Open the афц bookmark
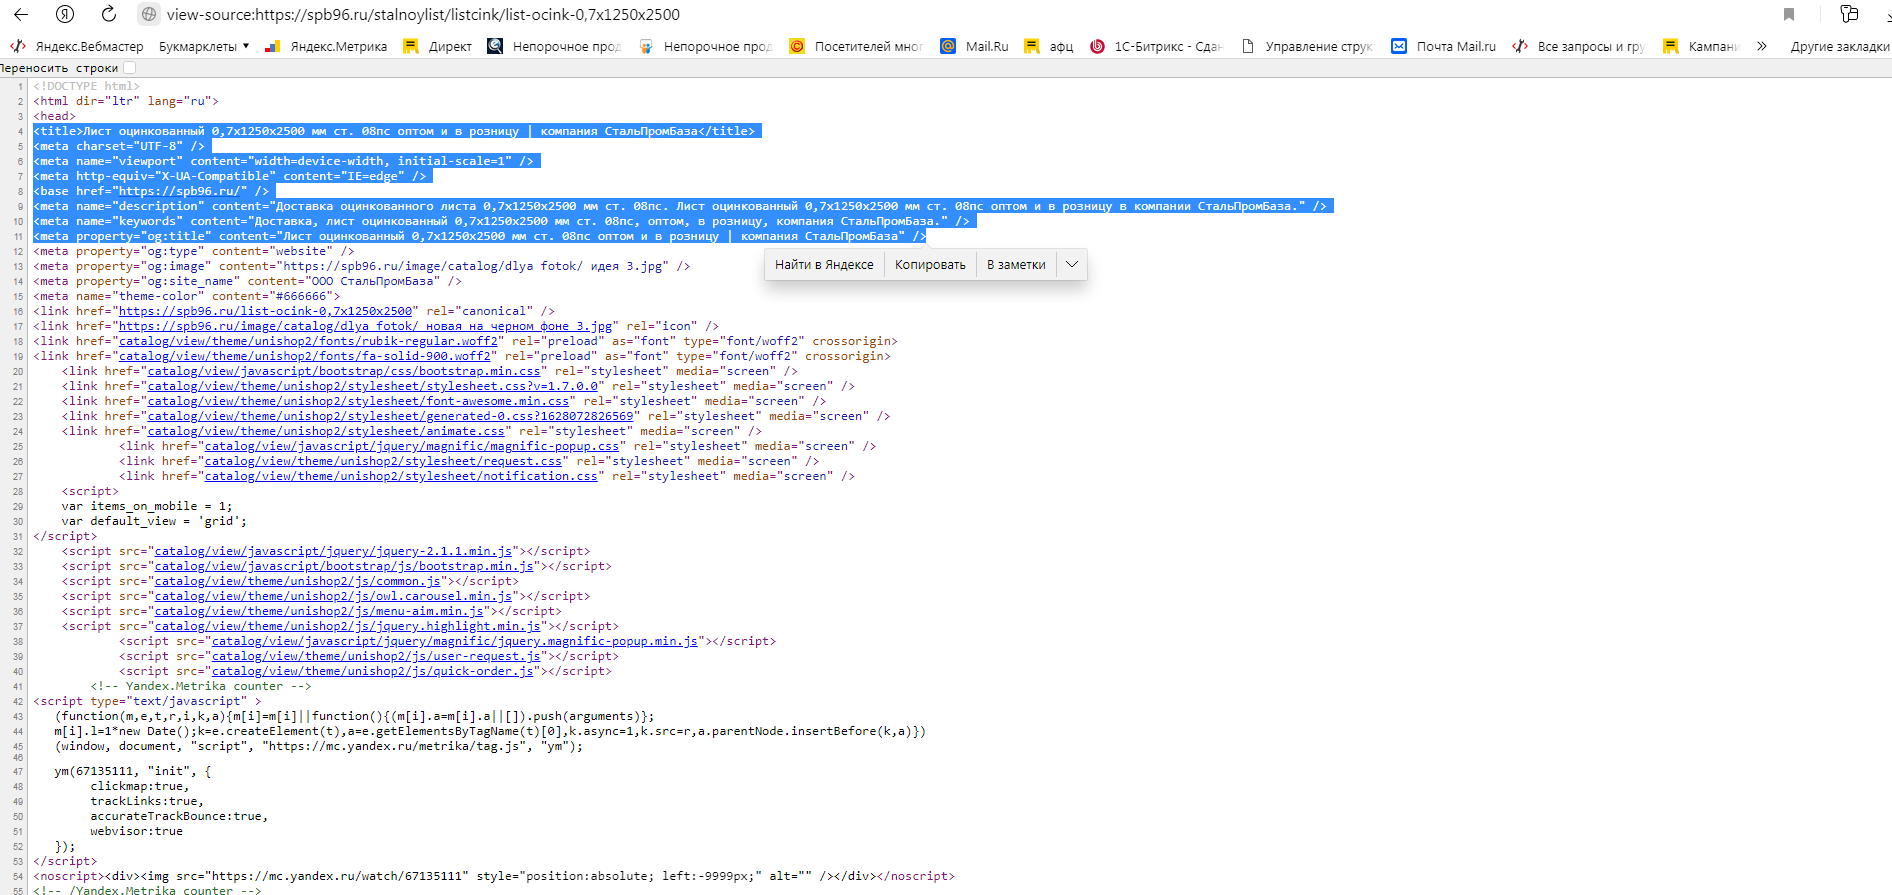Image resolution: width=1892 pixels, height=895 pixels. (x=1049, y=46)
